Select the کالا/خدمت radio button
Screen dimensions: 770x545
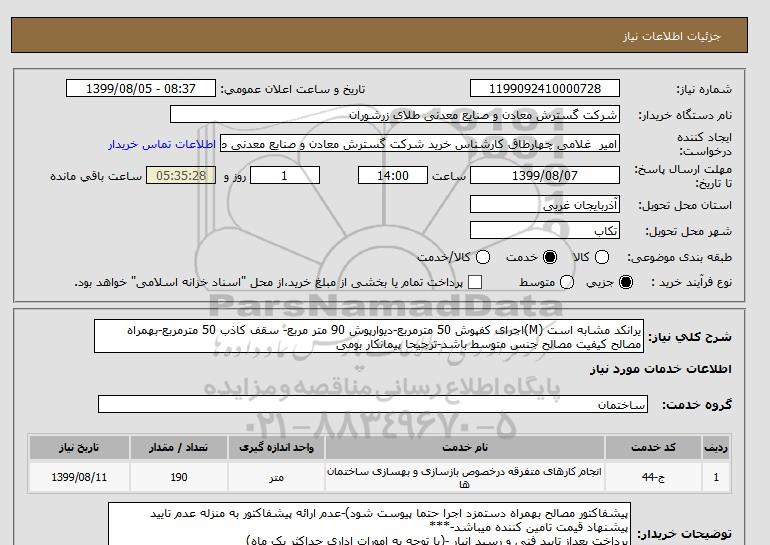(x=483, y=257)
